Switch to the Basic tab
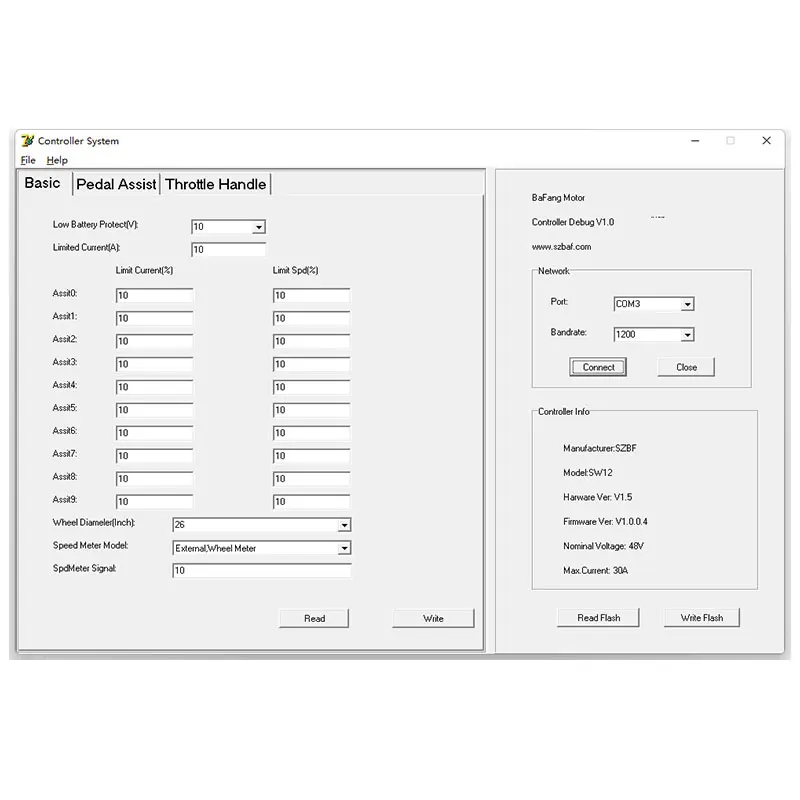This screenshot has width=800, height=800. 42,183
